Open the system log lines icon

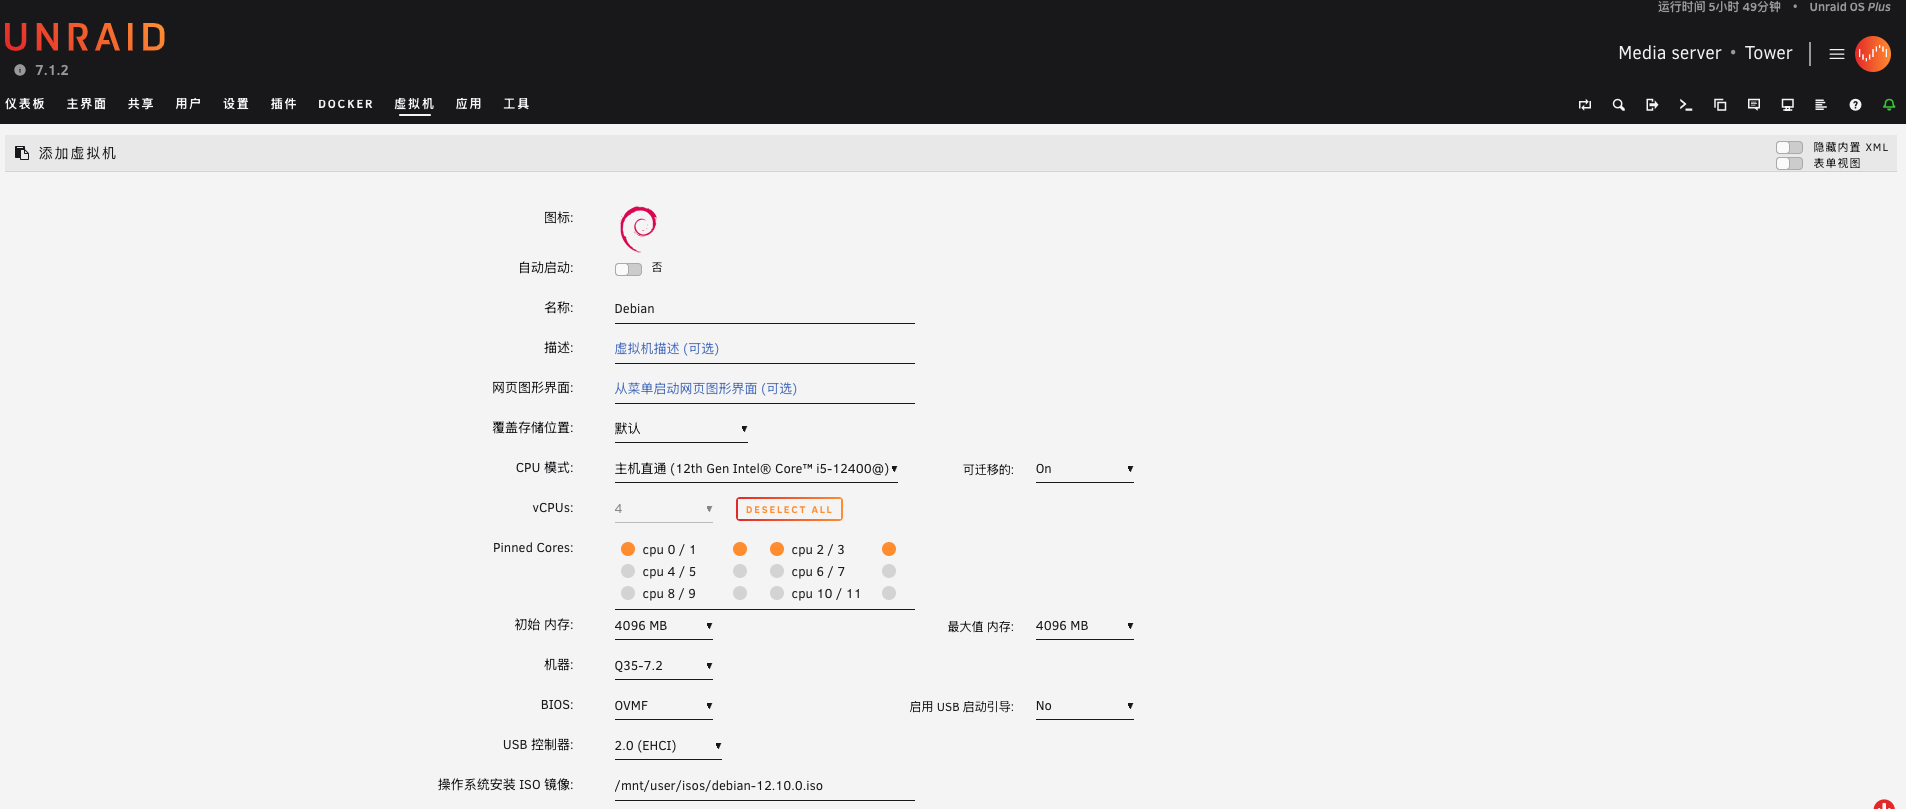(1821, 105)
